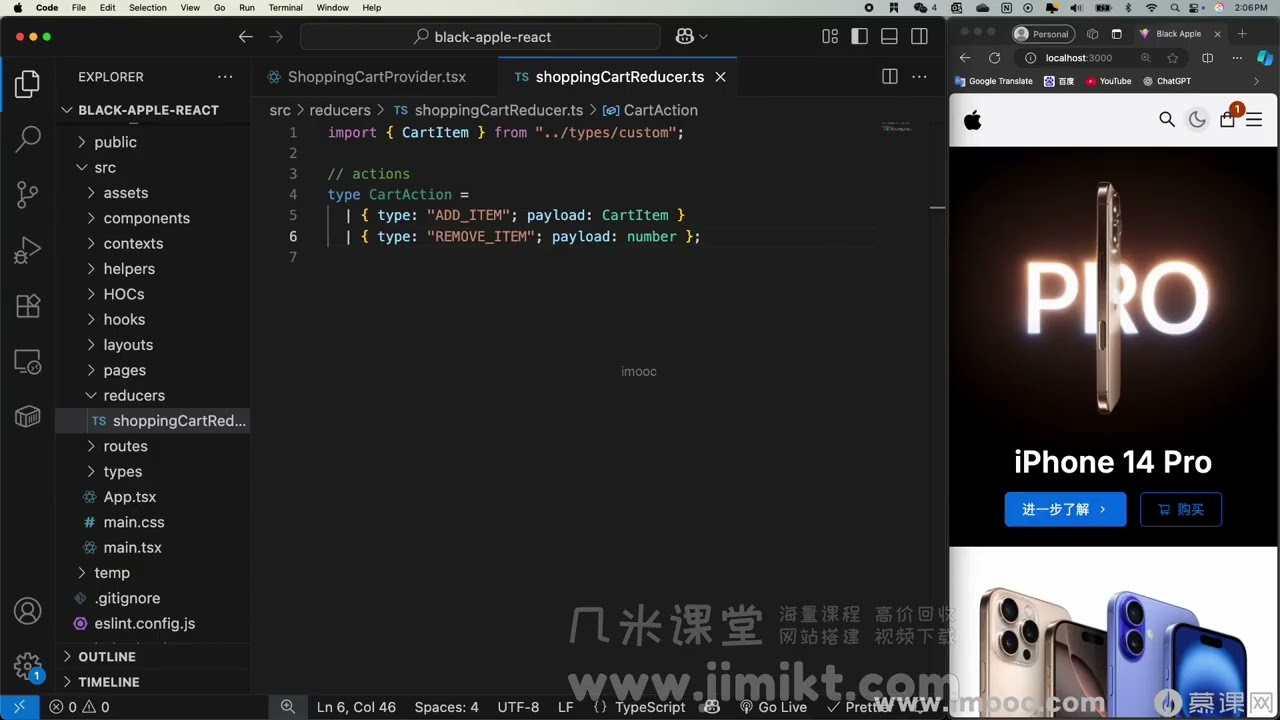Toggle primary side bar layout button
This screenshot has height=720, width=1280.
click(x=859, y=37)
